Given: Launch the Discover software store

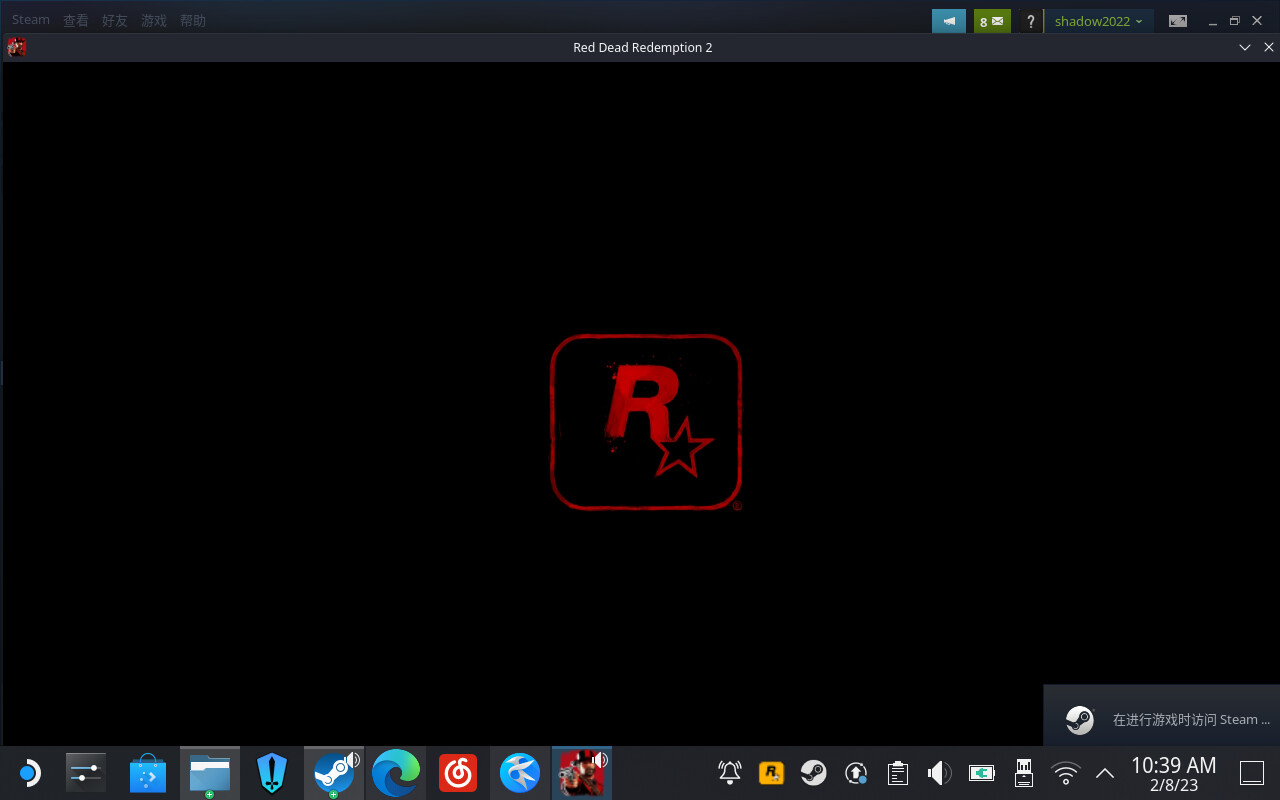Looking at the screenshot, I should click(148, 773).
